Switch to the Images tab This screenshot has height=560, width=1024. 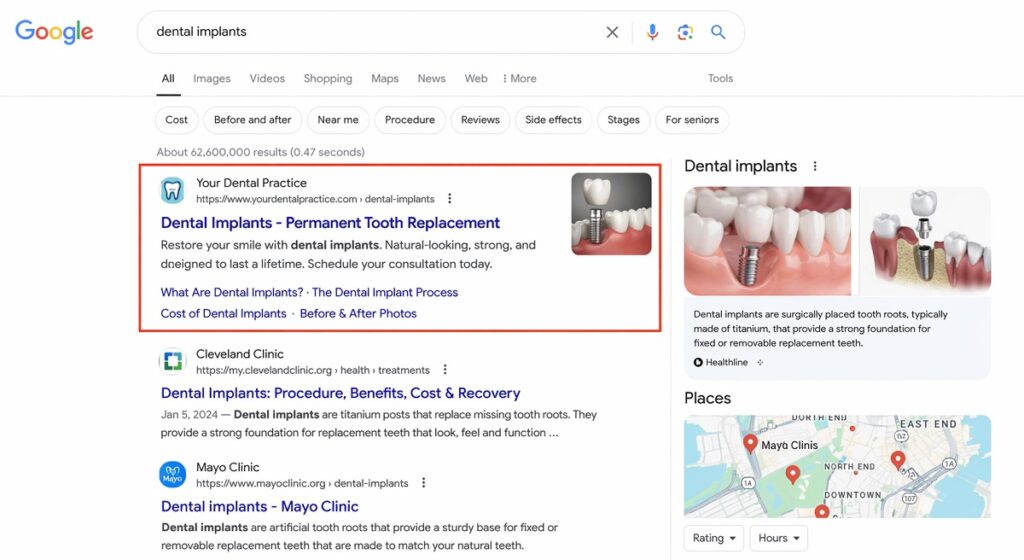[212, 78]
